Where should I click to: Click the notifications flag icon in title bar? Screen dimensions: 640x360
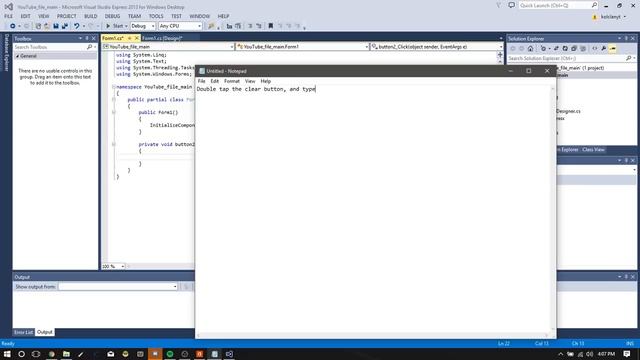tap(498, 5)
